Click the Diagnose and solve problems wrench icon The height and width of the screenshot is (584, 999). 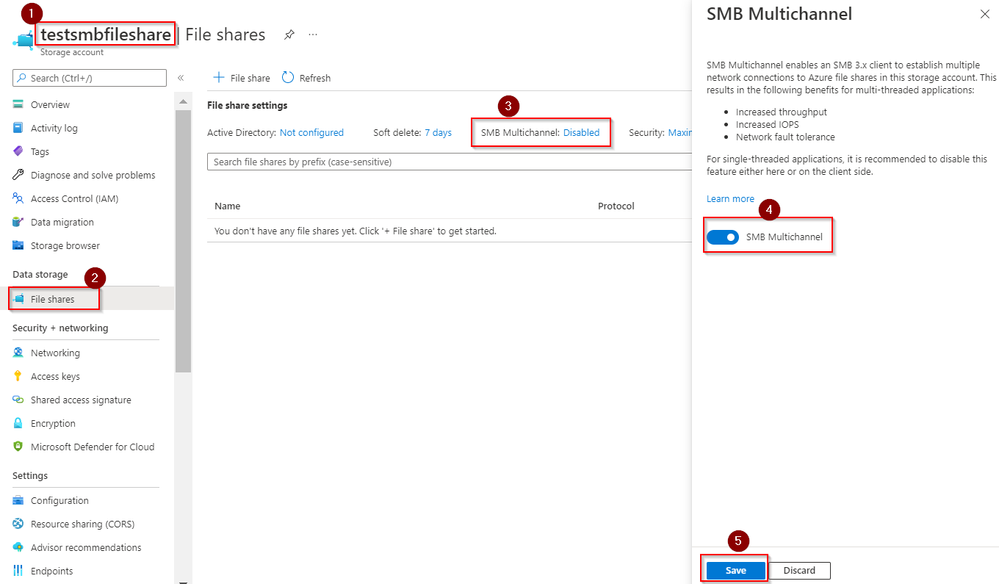pos(18,175)
